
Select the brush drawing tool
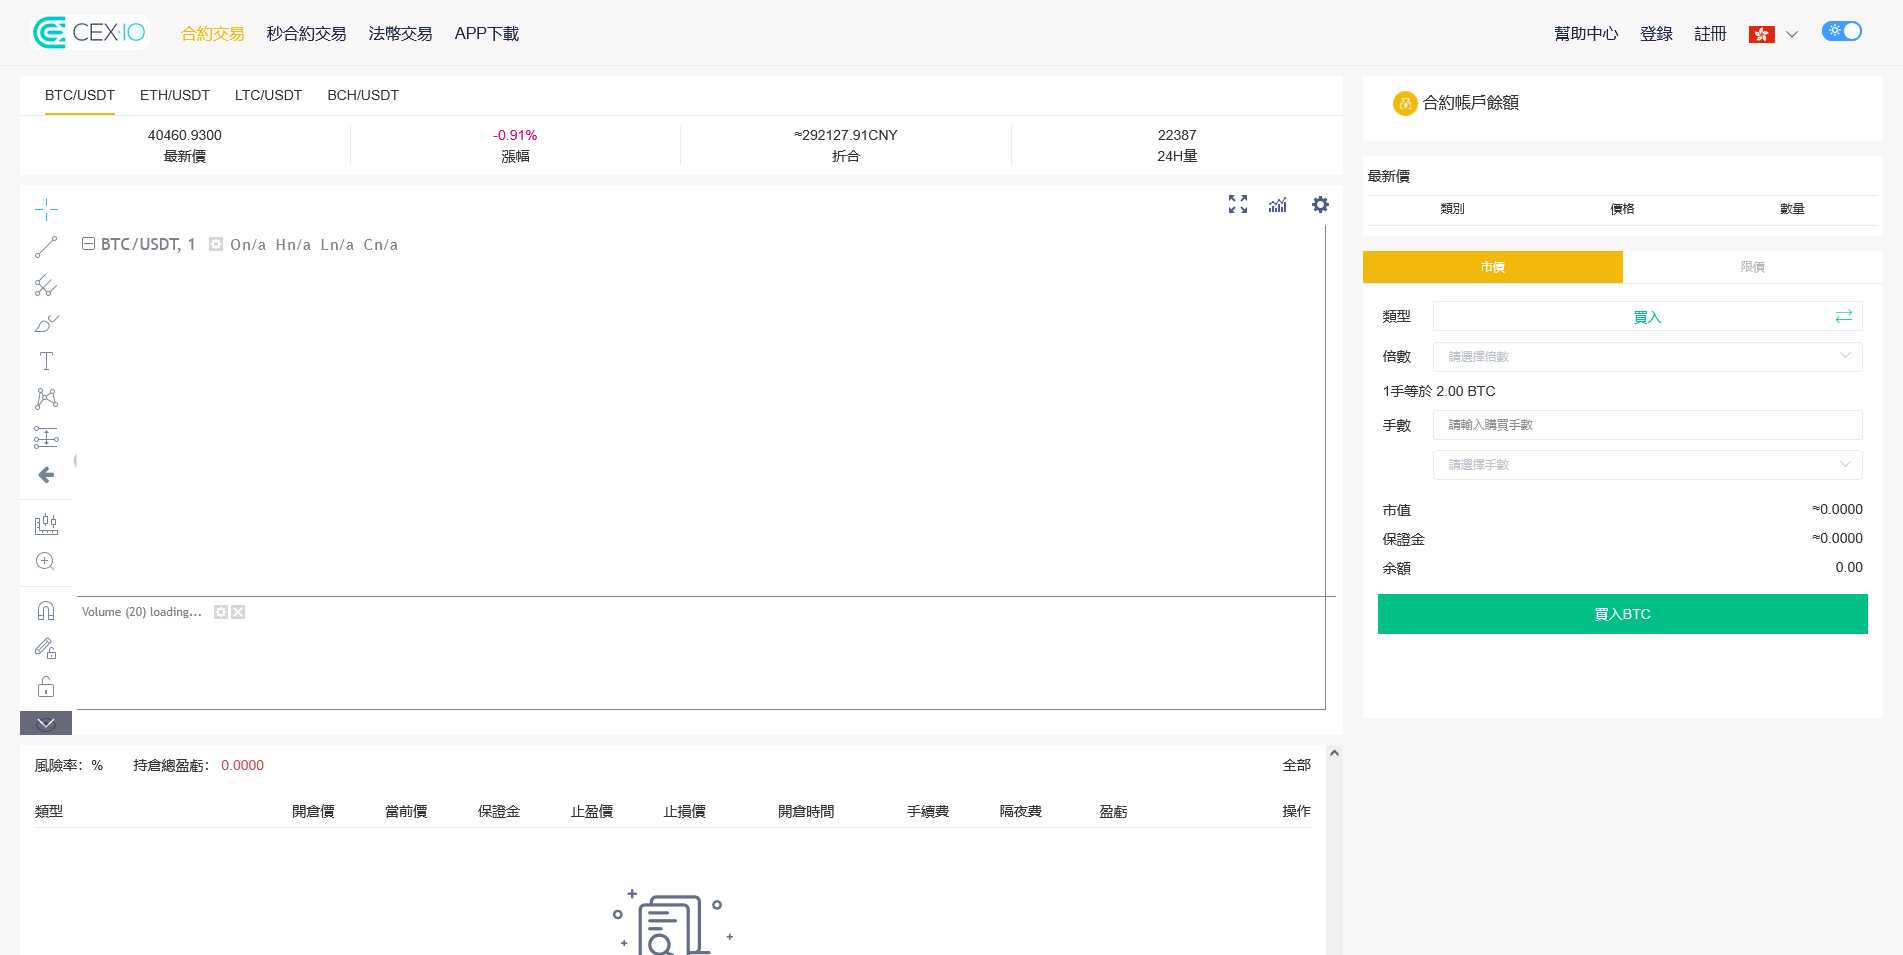click(x=46, y=323)
